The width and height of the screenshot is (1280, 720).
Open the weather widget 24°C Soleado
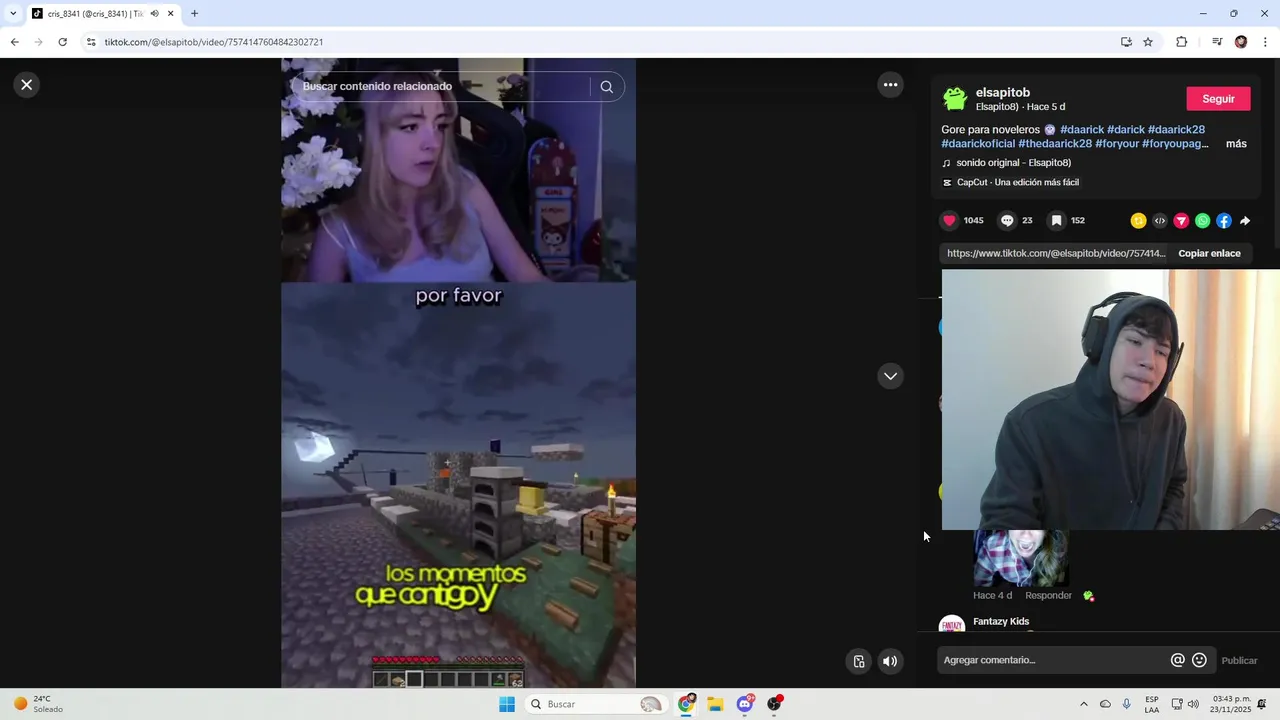38,704
